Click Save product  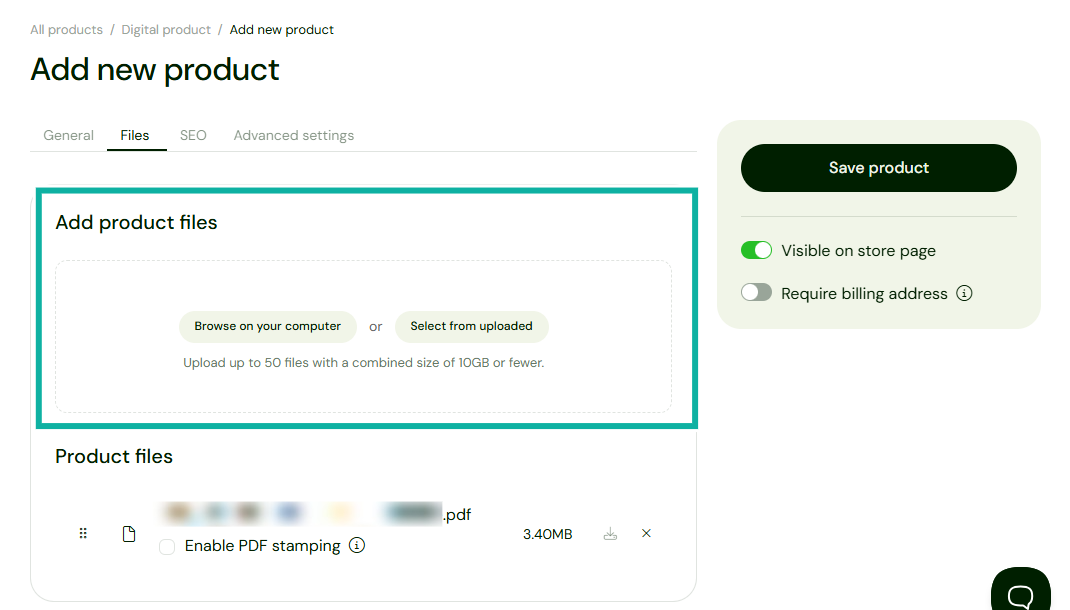(878, 167)
